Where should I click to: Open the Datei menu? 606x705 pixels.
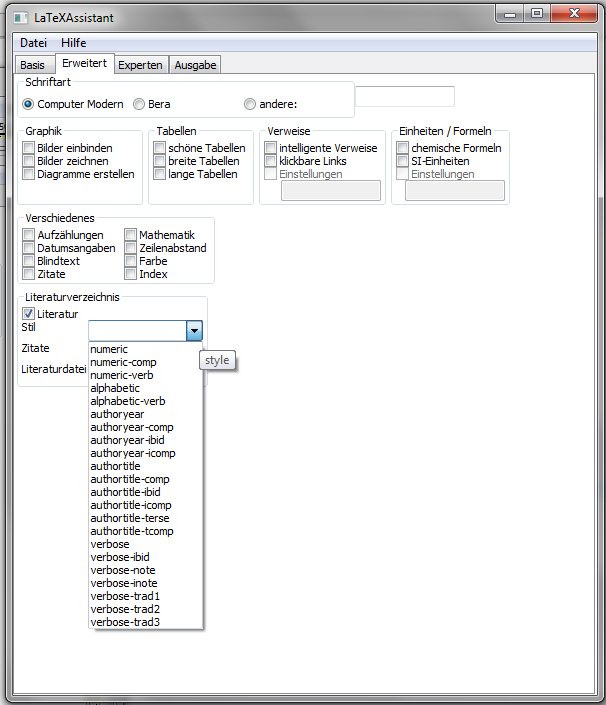pos(33,43)
